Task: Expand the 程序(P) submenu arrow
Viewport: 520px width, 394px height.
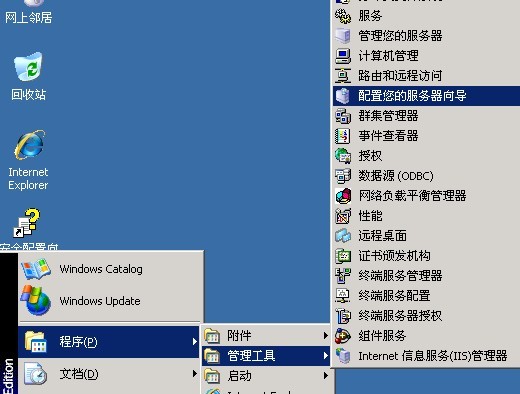Action: pos(194,342)
